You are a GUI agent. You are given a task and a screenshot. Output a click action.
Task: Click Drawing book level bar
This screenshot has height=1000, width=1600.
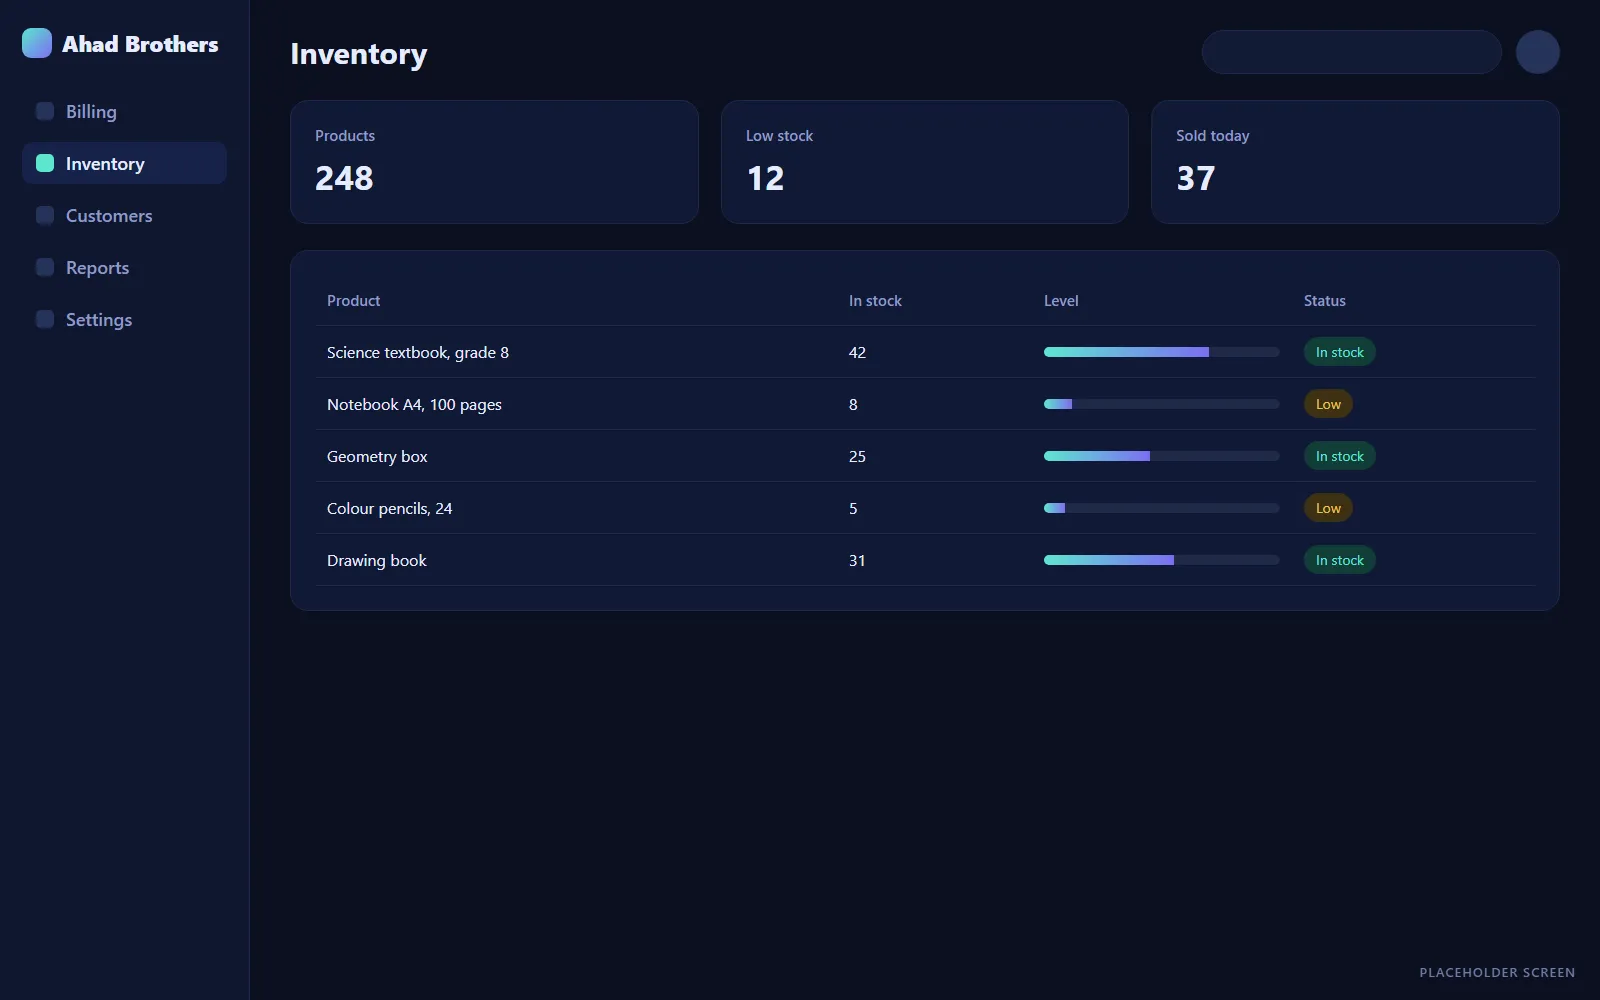click(x=1162, y=560)
